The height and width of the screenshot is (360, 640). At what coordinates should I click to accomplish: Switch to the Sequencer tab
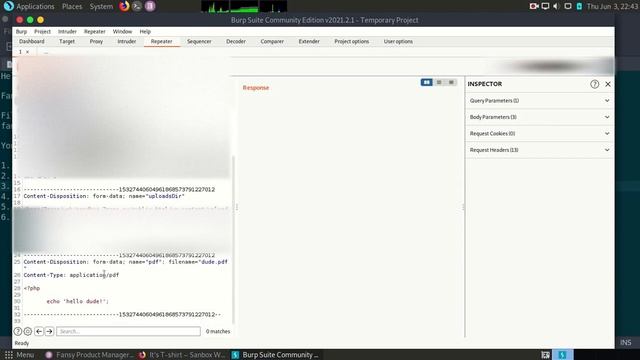point(199,41)
